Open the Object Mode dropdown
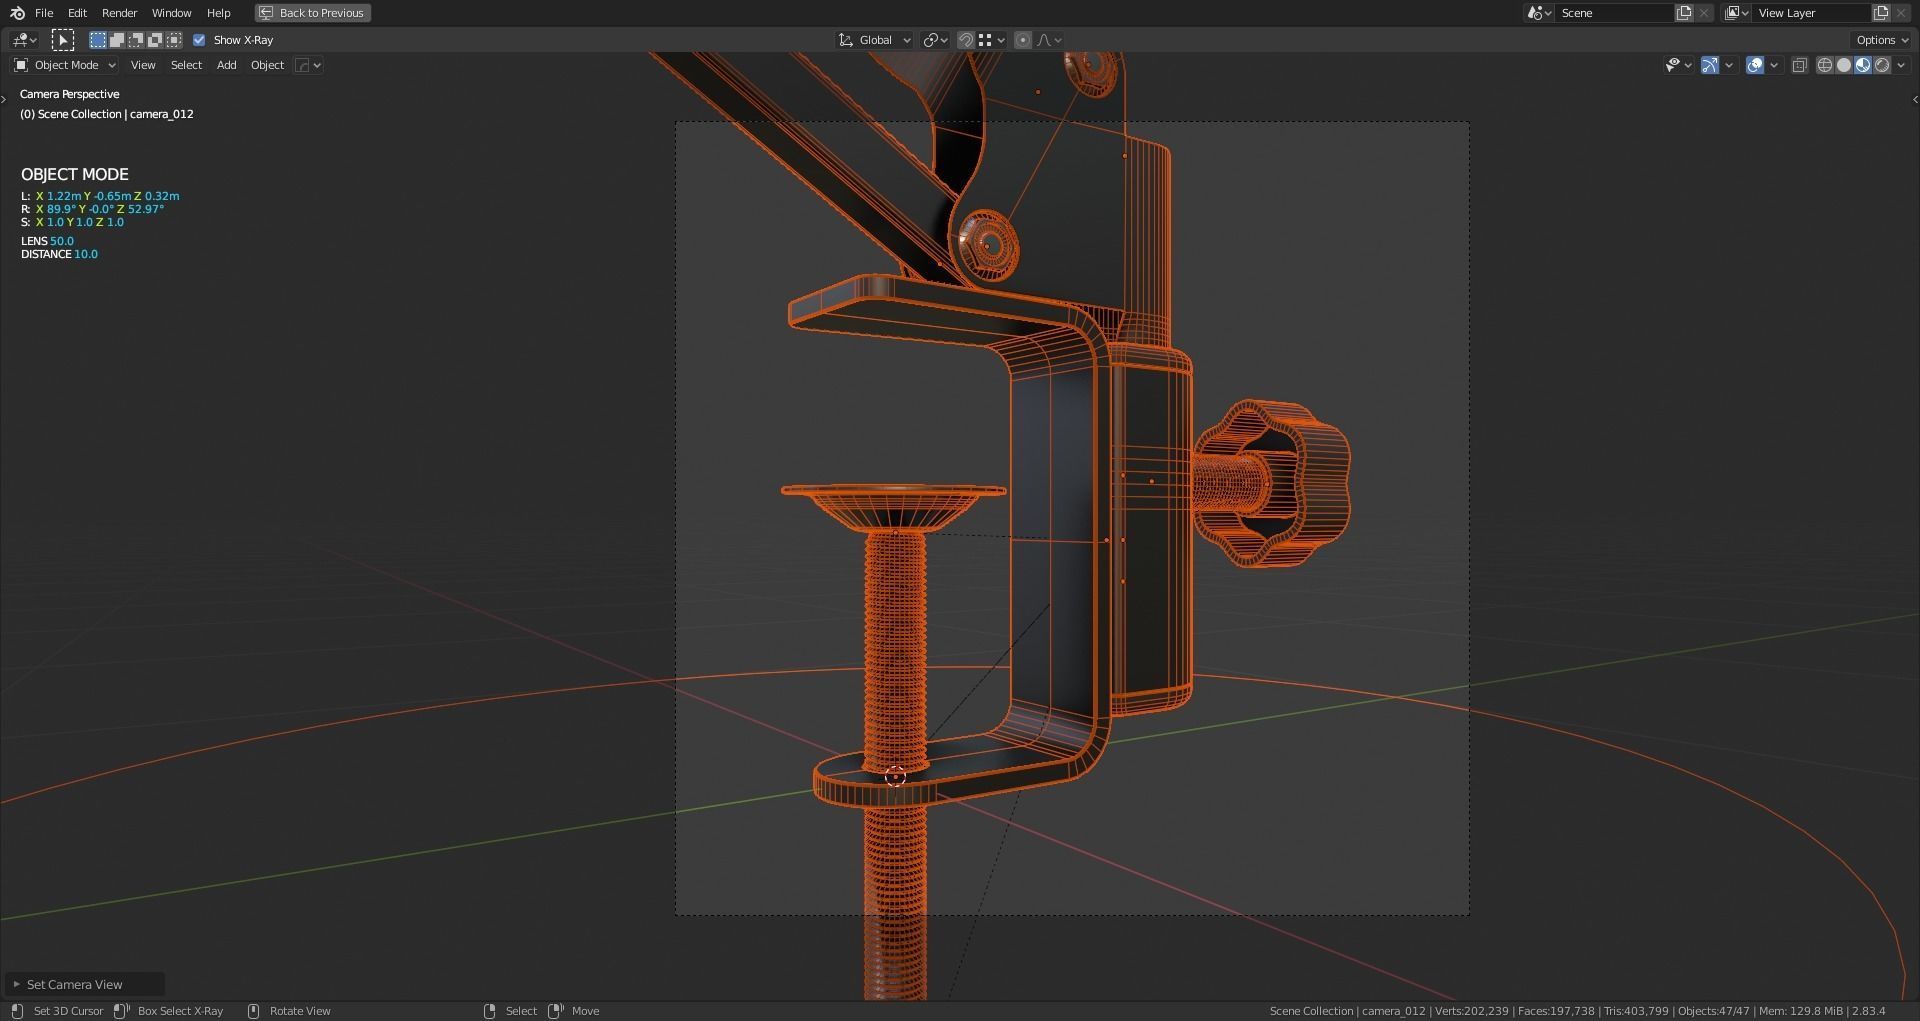Viewport: 1920px width, 1021px height. click(x=65, y=65)
